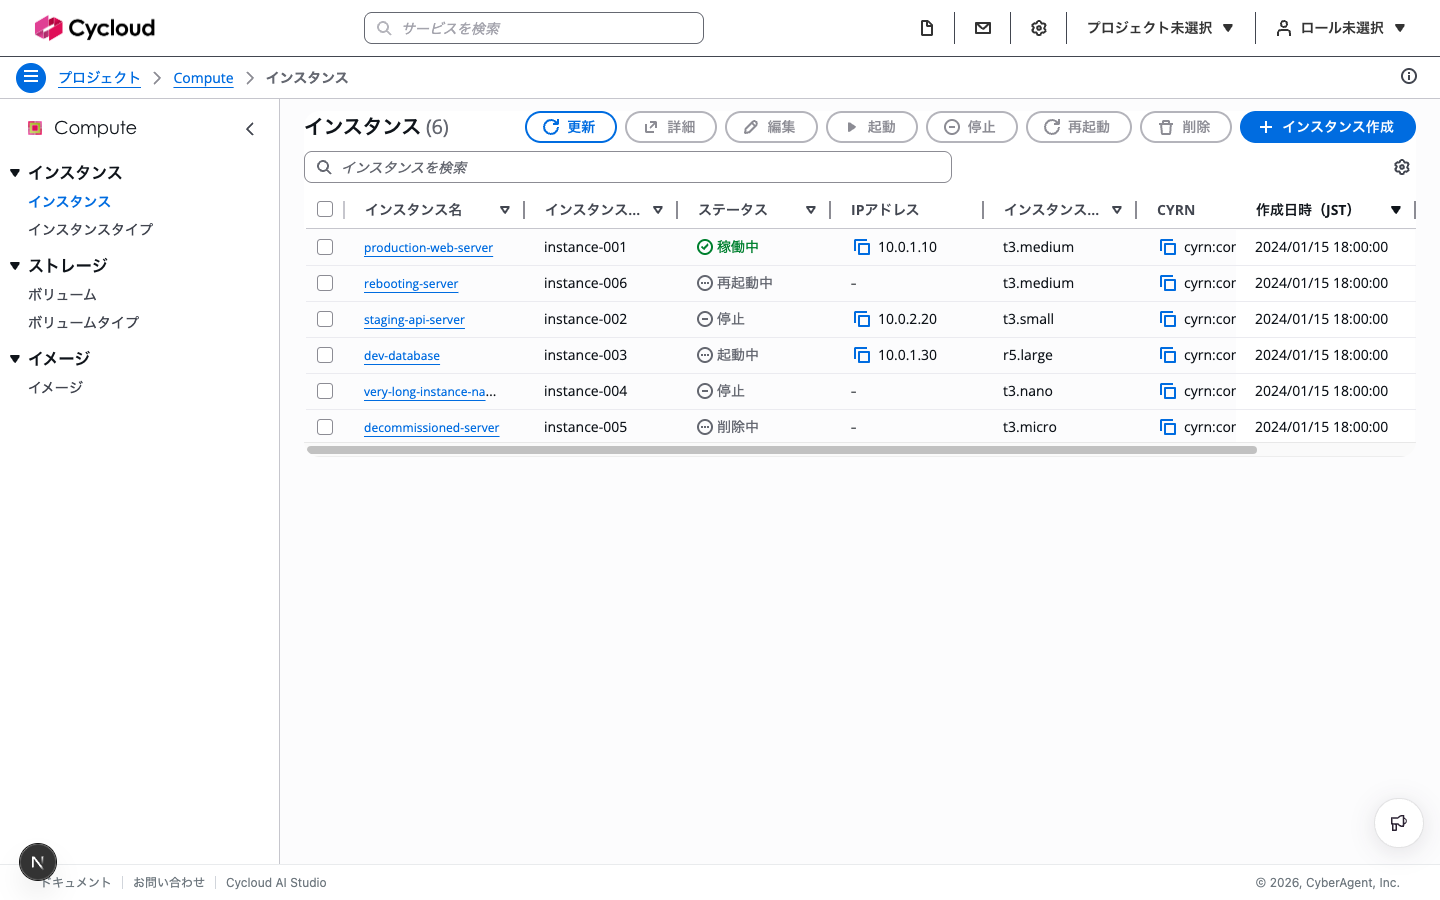Check the dev-database row checkbox
The width and height of the screenshot is (1440, 900).
tap(325, 355)
